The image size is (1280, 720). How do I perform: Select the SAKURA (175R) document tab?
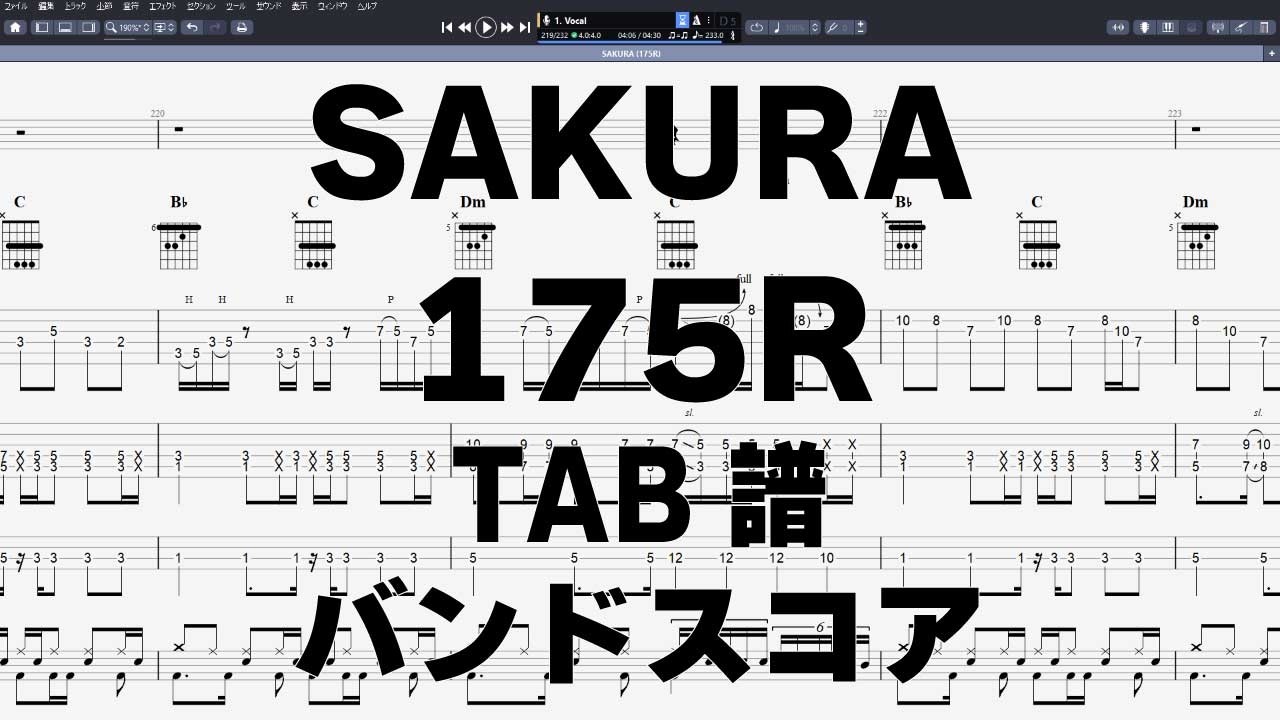[631, 53]
